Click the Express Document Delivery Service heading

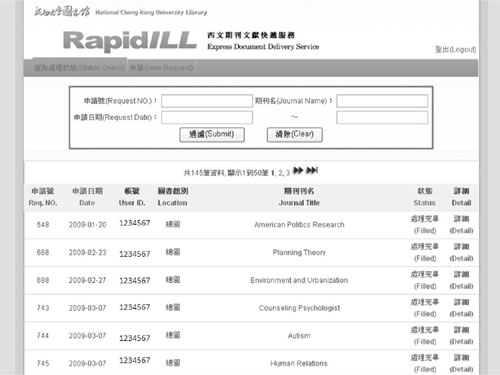263,47
